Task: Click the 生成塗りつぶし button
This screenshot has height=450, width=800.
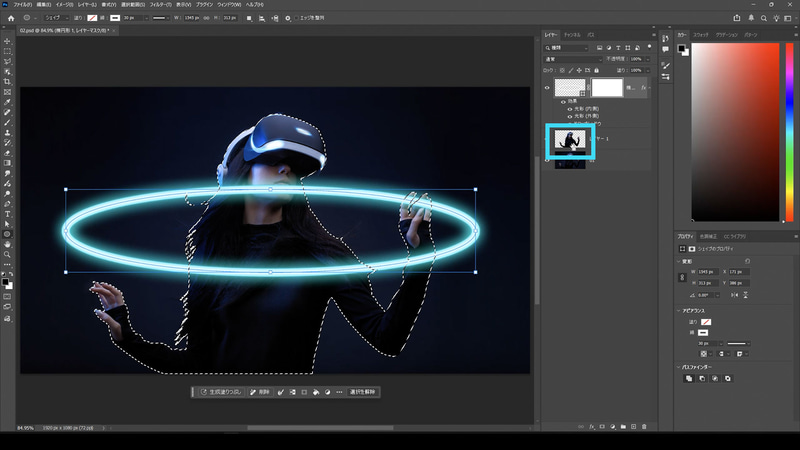Action: coord(220,392)
